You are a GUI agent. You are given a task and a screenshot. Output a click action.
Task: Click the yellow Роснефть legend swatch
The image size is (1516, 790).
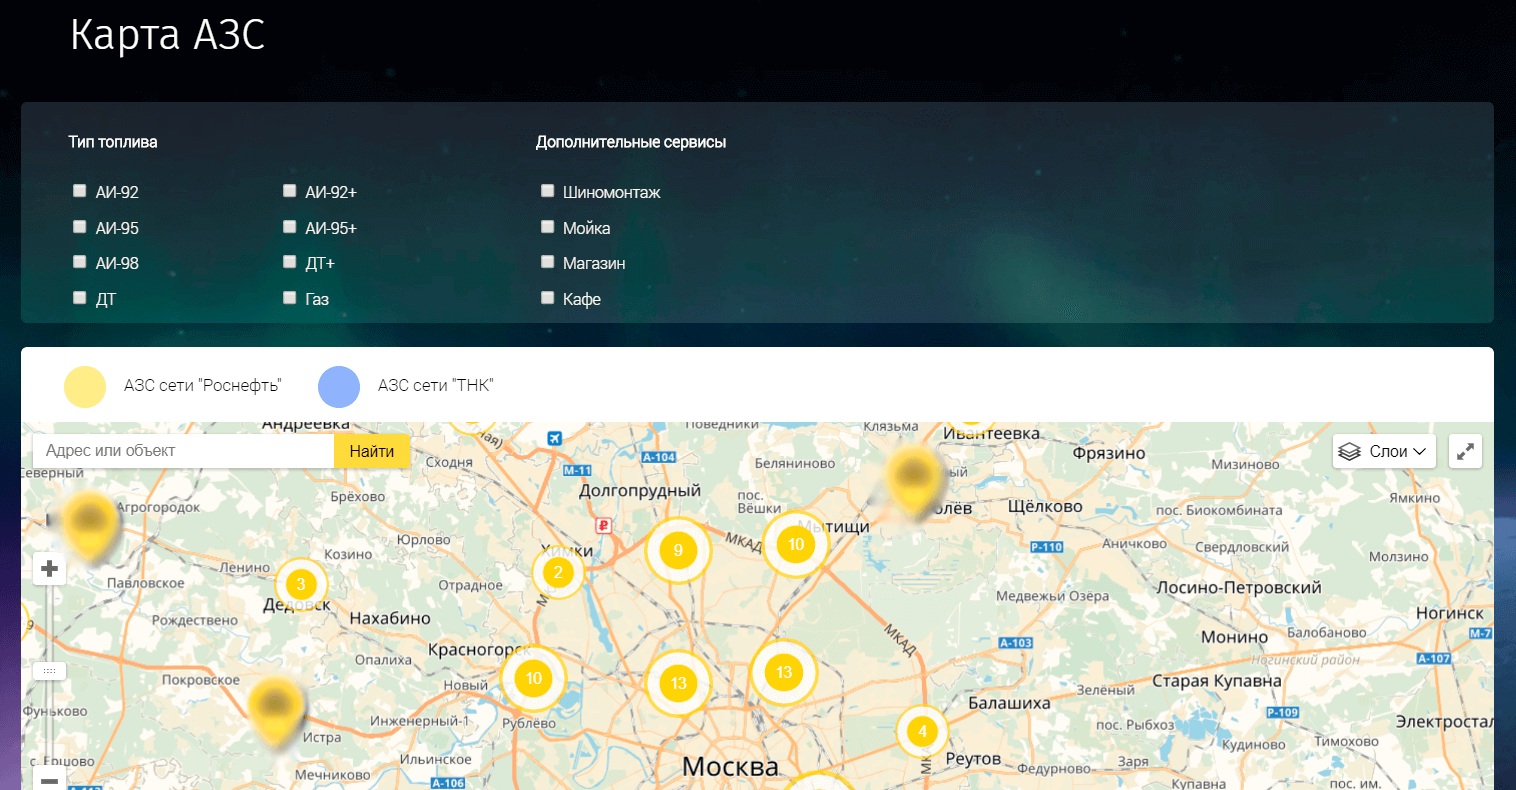85,386
